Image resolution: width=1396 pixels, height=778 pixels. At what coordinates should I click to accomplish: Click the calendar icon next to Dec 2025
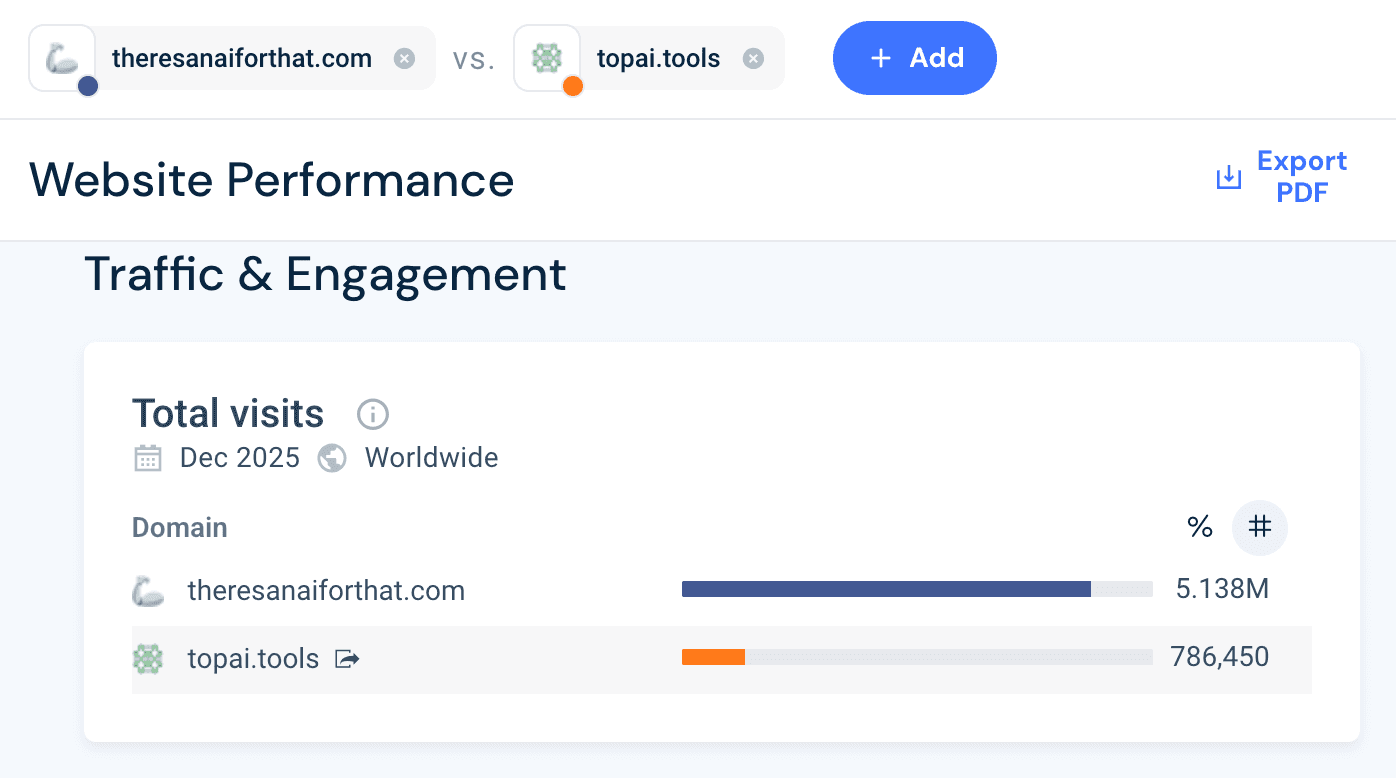click(148, 459)
